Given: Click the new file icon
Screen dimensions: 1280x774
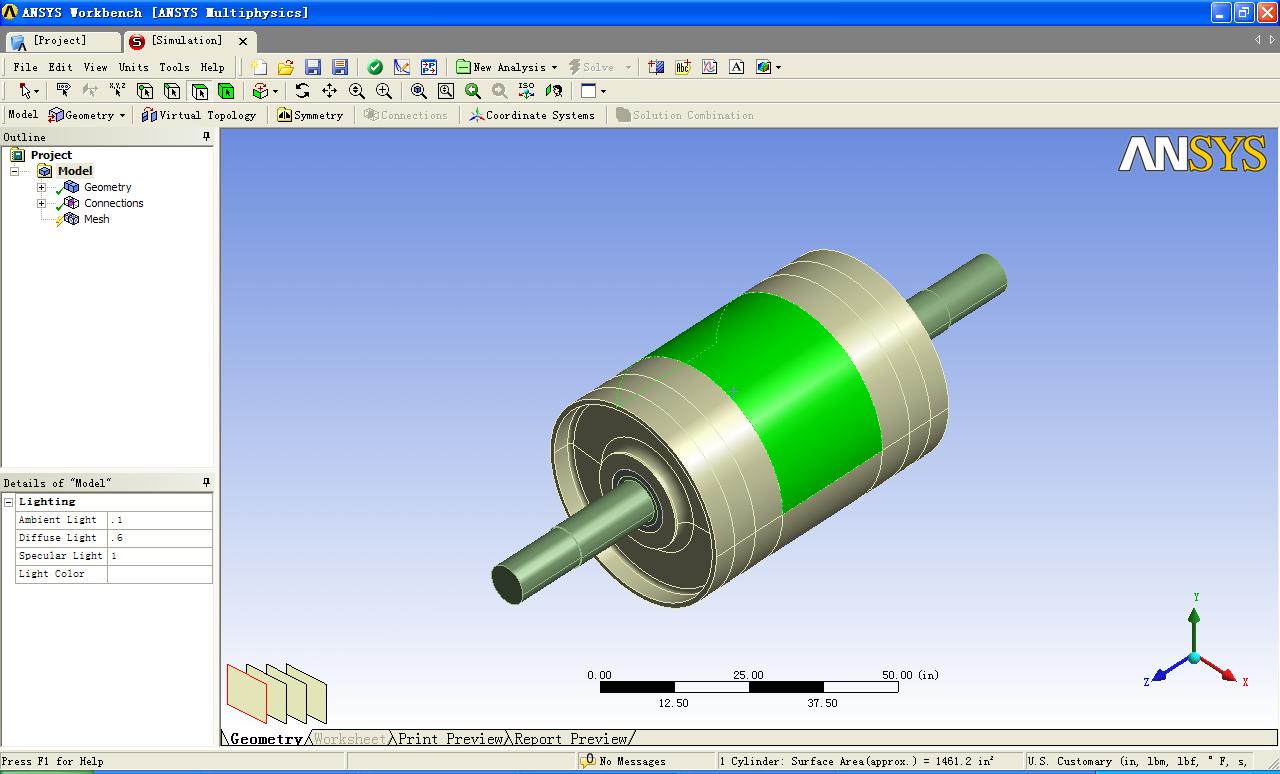Looking at the screenshot, I should [259, 67].
